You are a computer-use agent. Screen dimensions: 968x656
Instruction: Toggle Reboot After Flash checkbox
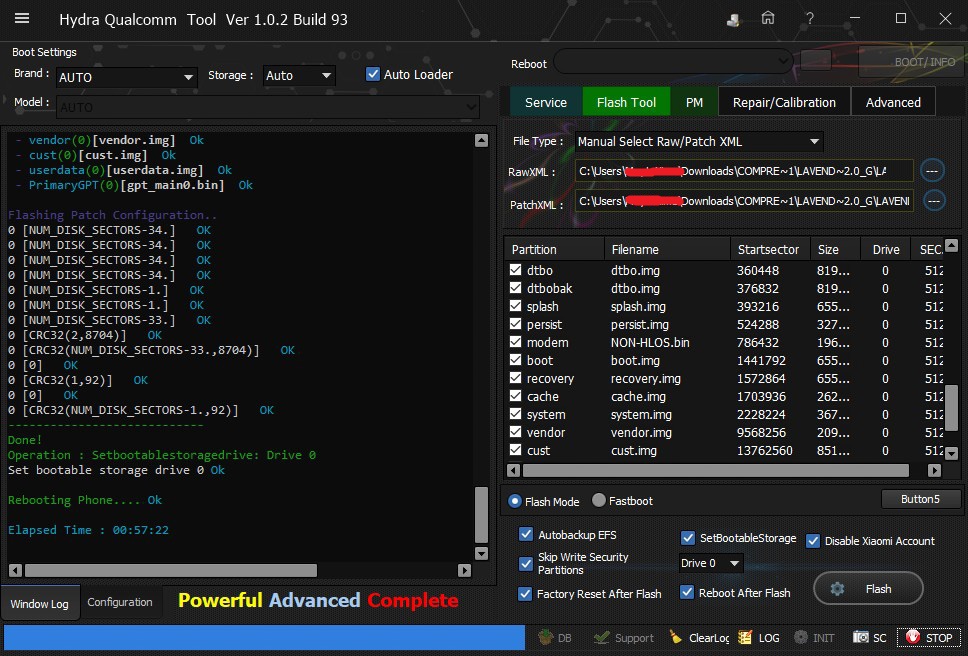pyautogui.click(x=687, y=592)
